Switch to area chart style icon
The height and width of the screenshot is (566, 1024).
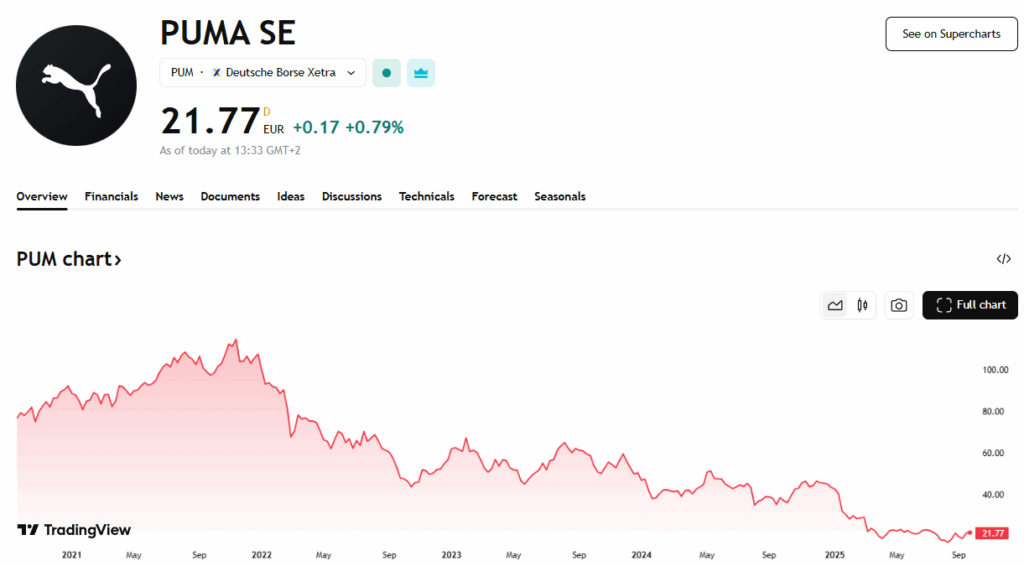(x=835, y=305)
